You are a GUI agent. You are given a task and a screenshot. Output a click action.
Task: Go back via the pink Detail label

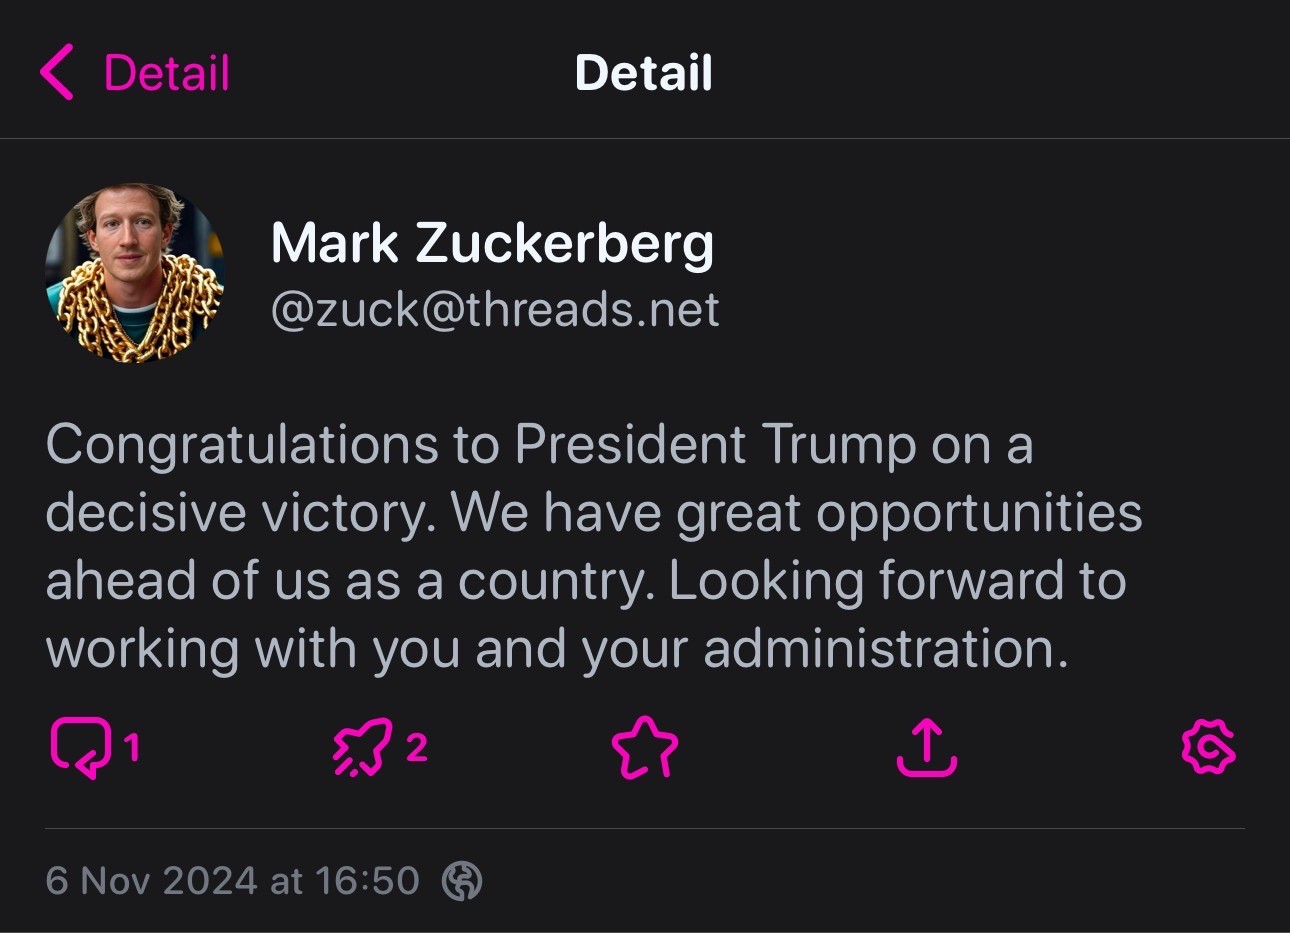pos(166,73)
